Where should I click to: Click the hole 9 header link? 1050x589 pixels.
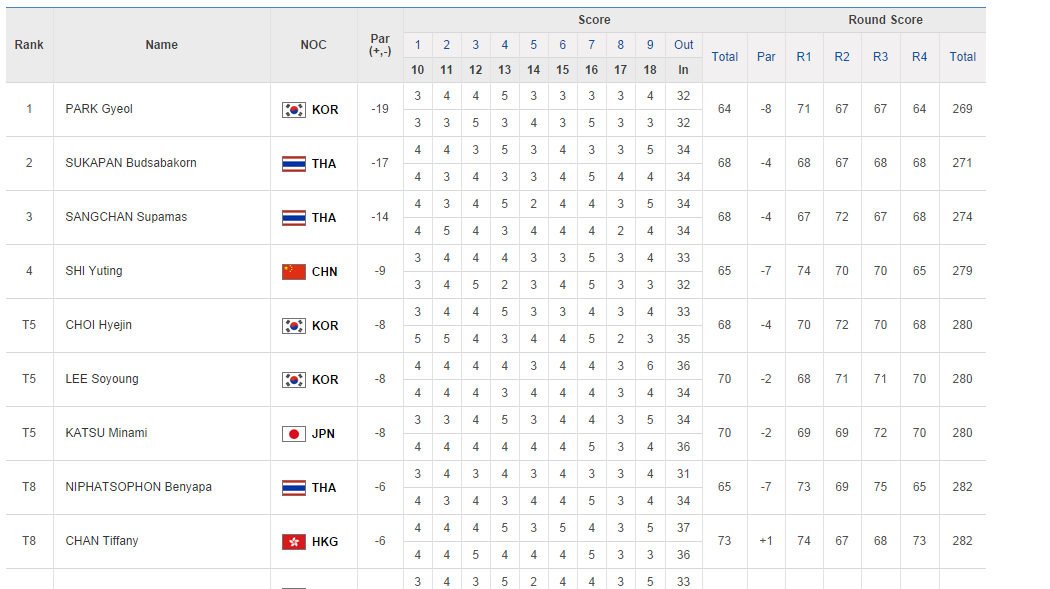tap(650, 45)
